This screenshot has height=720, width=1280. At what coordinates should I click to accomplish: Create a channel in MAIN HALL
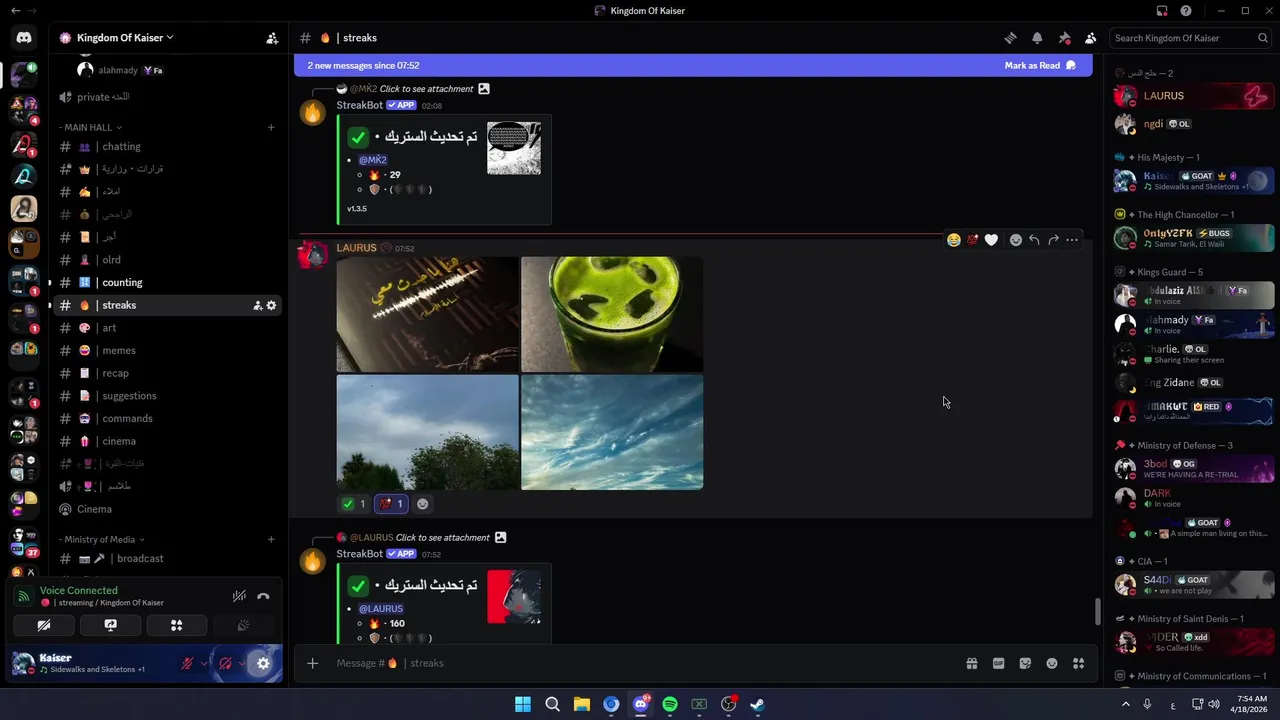(271, 128)
